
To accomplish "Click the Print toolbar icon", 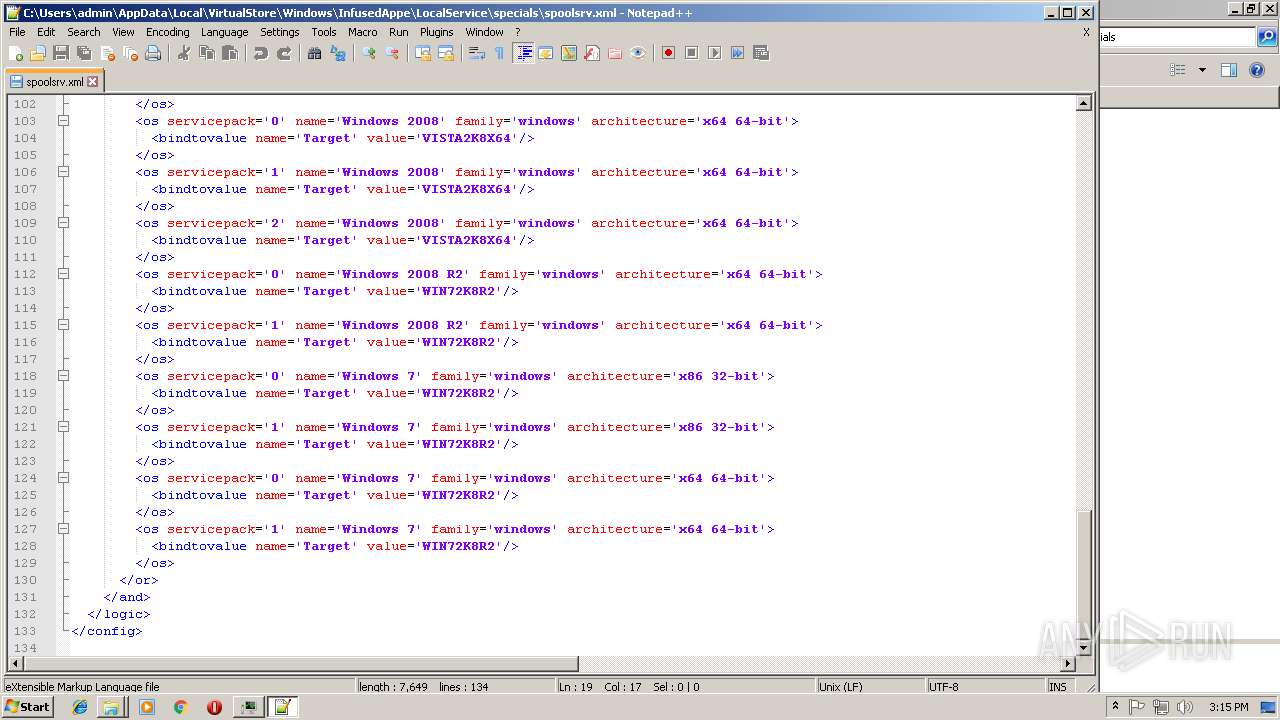I will pyautogui.click(x=153, y=53).
